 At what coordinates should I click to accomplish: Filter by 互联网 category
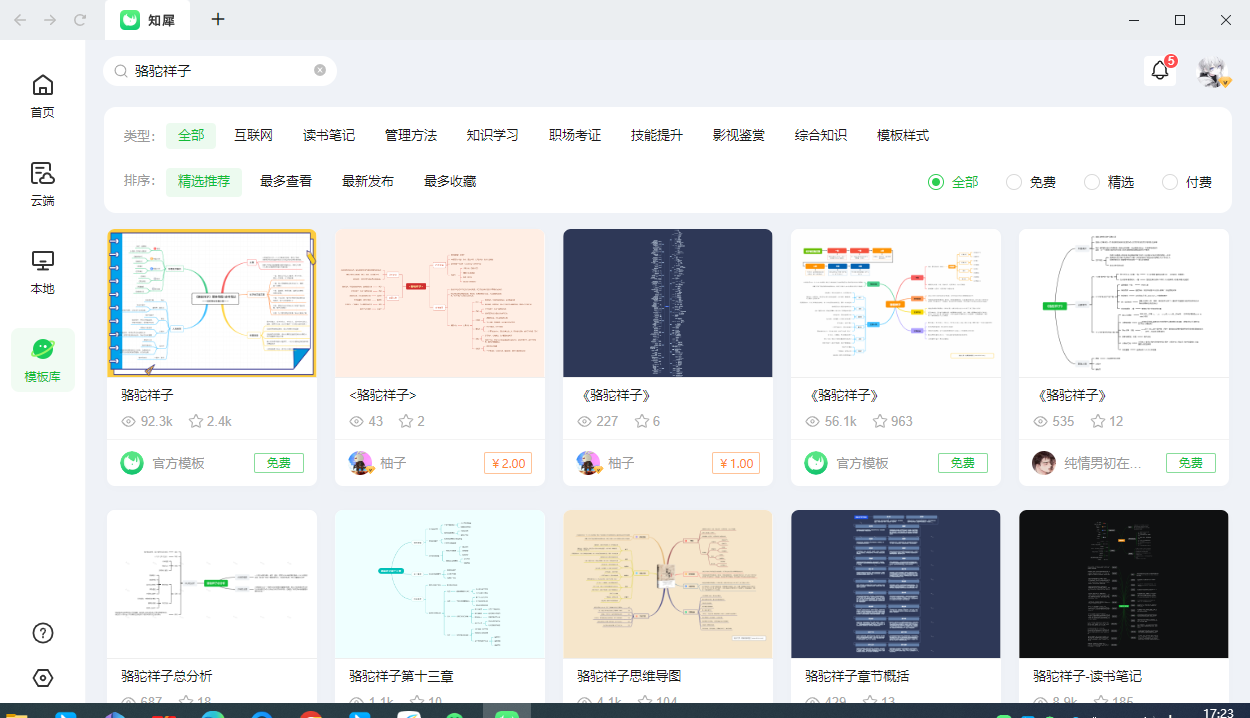(x=254, y=136)
